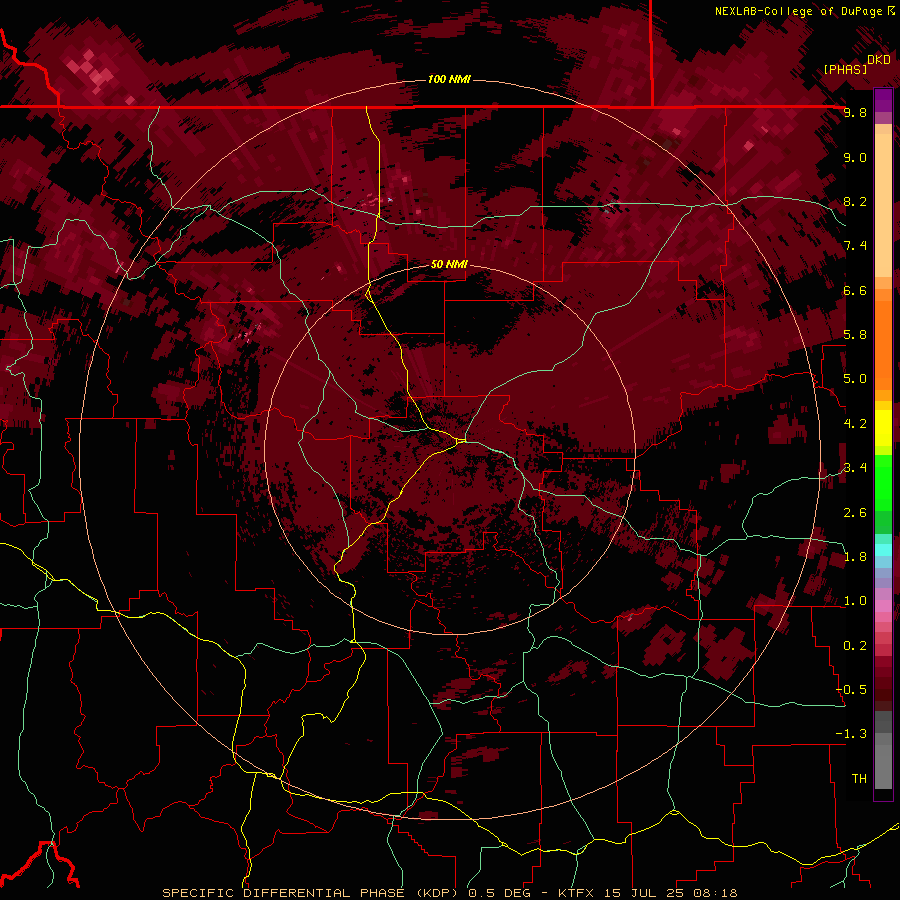Click the 0.2 value on color scale

point(855,646)
